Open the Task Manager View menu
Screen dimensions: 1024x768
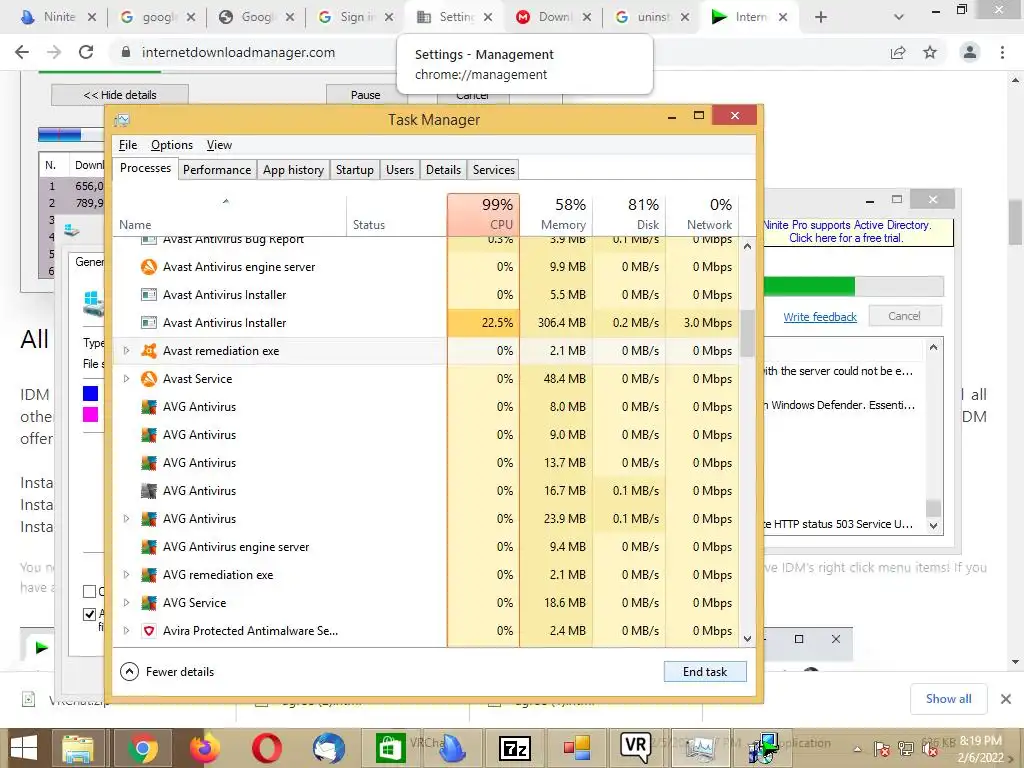point(219,145)
